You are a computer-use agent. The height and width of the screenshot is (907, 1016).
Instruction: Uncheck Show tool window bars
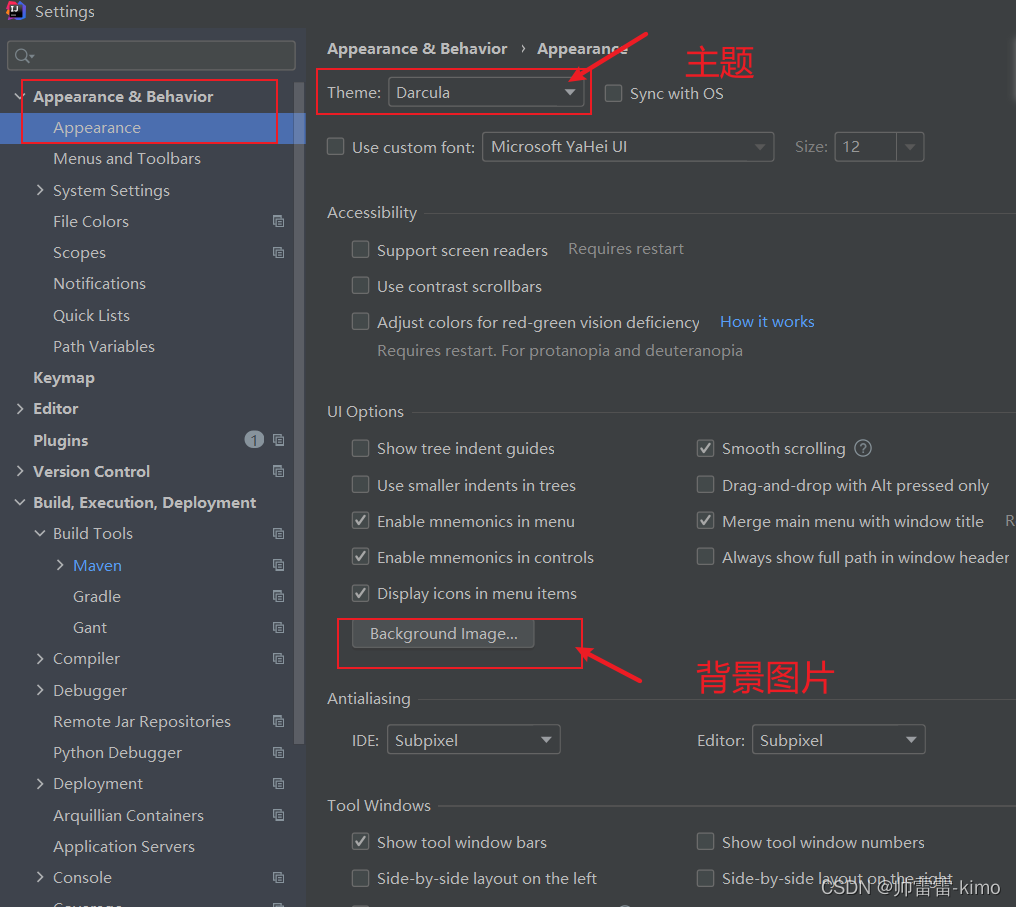(x=360, y=842)
